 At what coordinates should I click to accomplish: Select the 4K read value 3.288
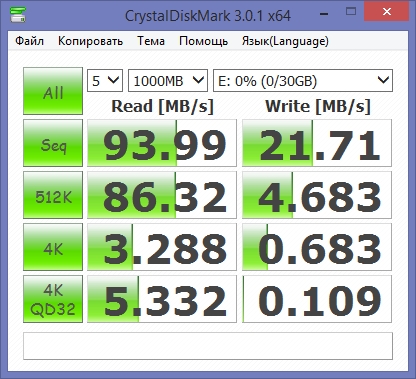coord(162,247)
